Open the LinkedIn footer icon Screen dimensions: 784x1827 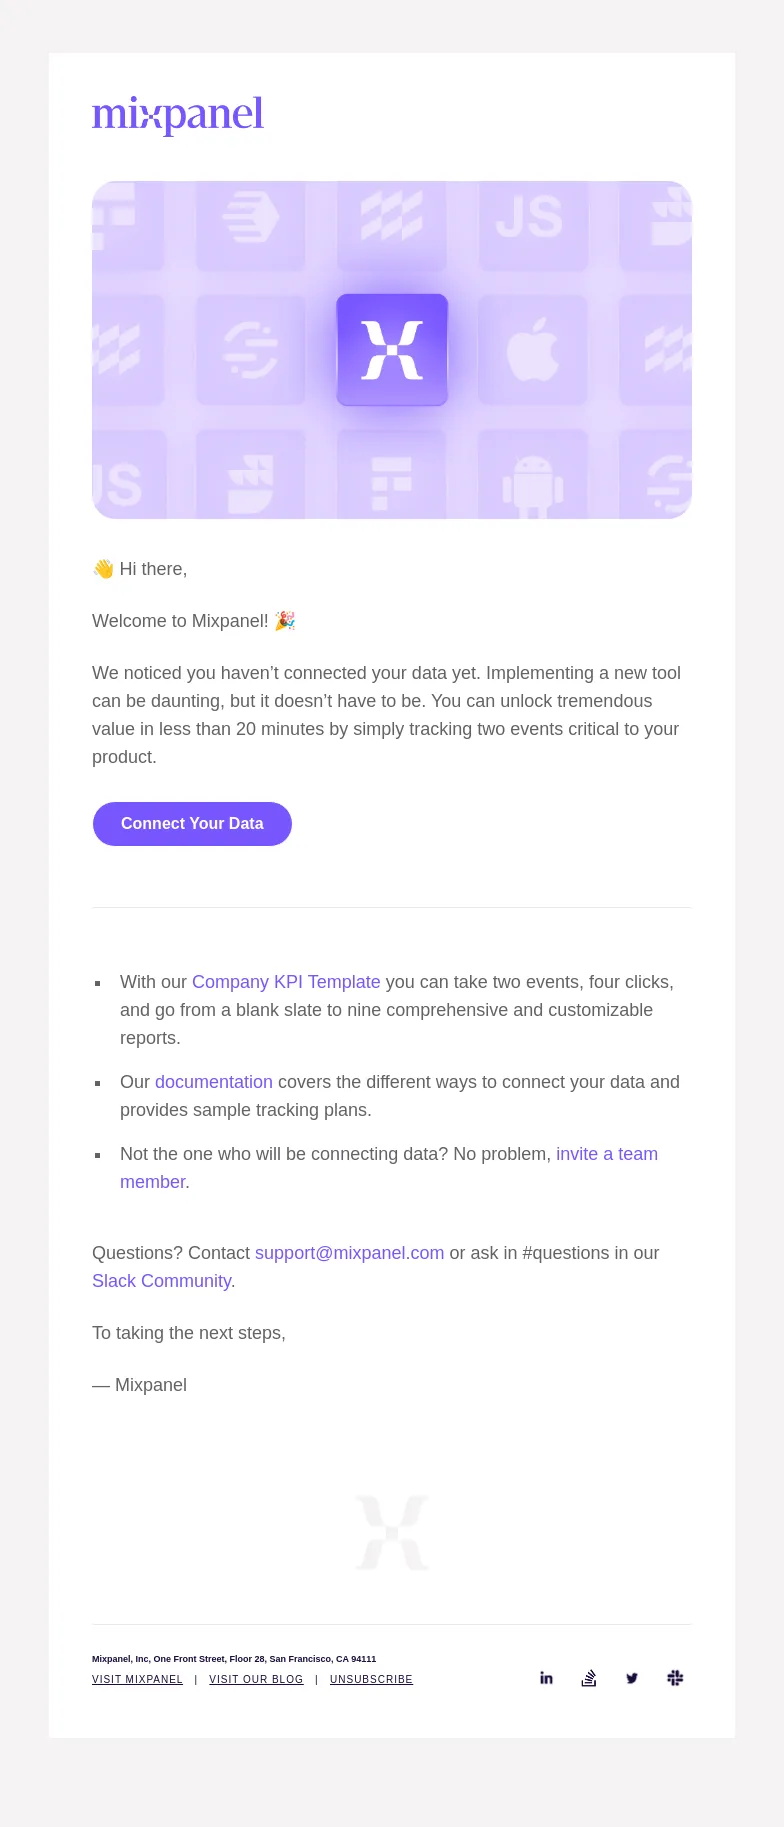[546, 1678]
